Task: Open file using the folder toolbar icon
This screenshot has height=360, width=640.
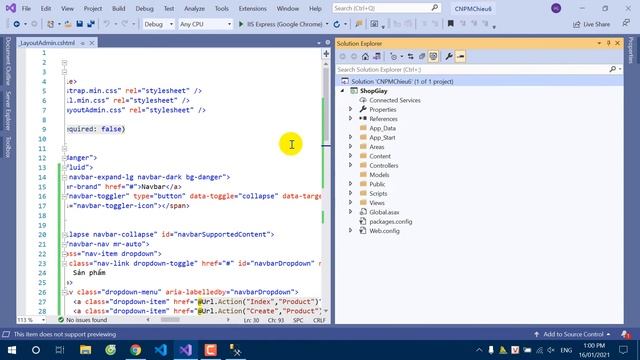Action: pyautogui.click(x=68, y=24)
